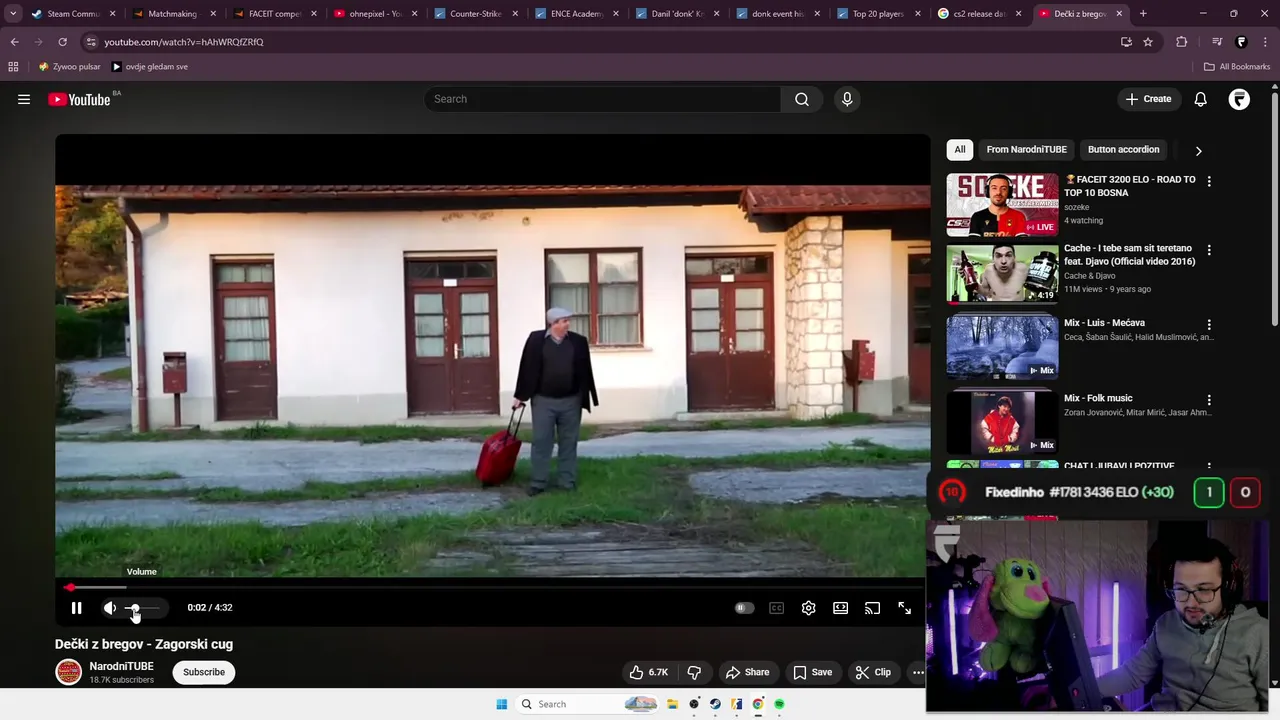
Task: Open options menu for Cache & Djavo video
Action: pos(1209,250)
